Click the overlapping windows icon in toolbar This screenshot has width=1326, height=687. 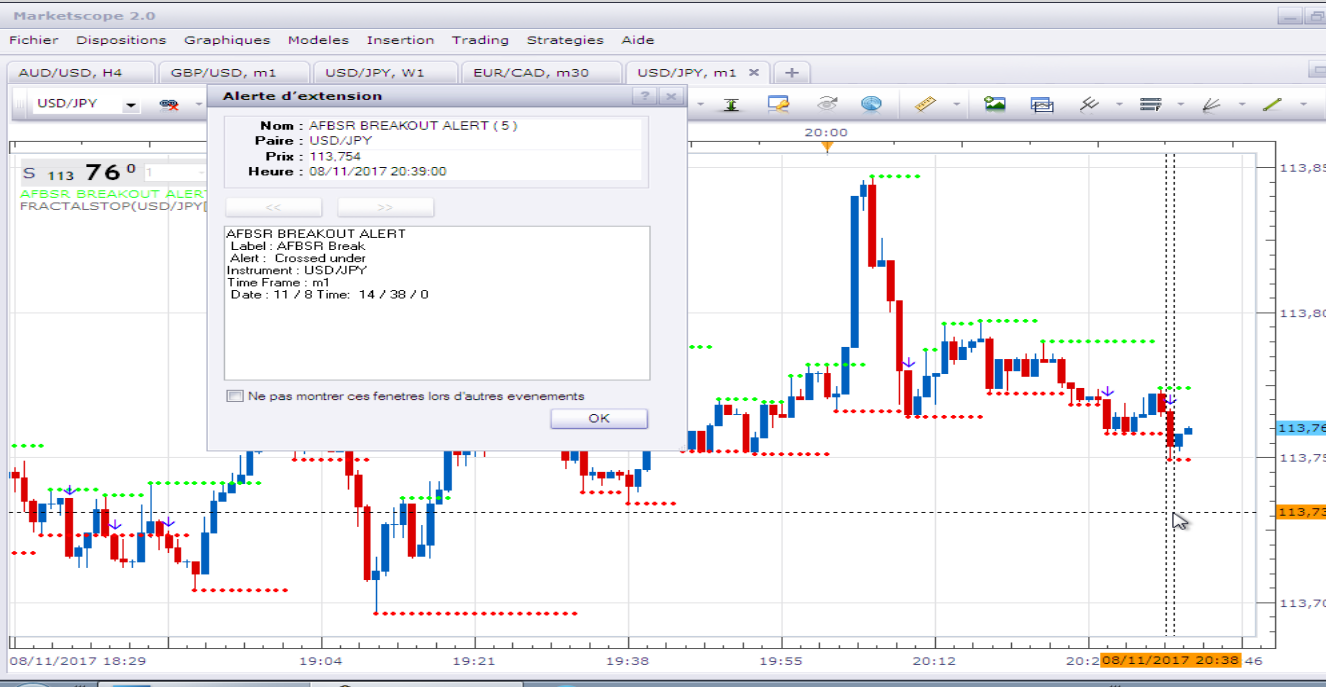(1042, 103)
